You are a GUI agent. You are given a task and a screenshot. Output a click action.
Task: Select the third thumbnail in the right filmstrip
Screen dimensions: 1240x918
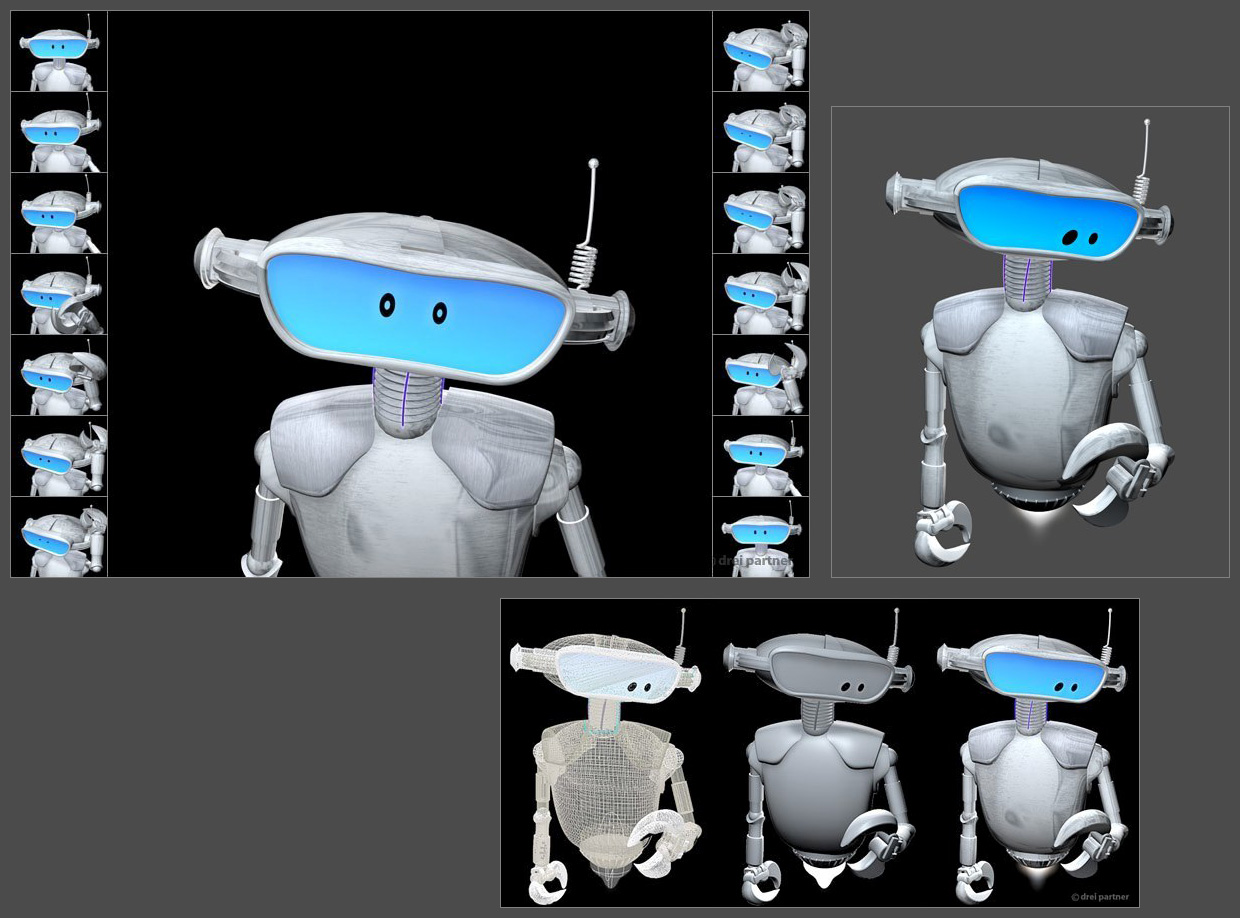(761, 214)
